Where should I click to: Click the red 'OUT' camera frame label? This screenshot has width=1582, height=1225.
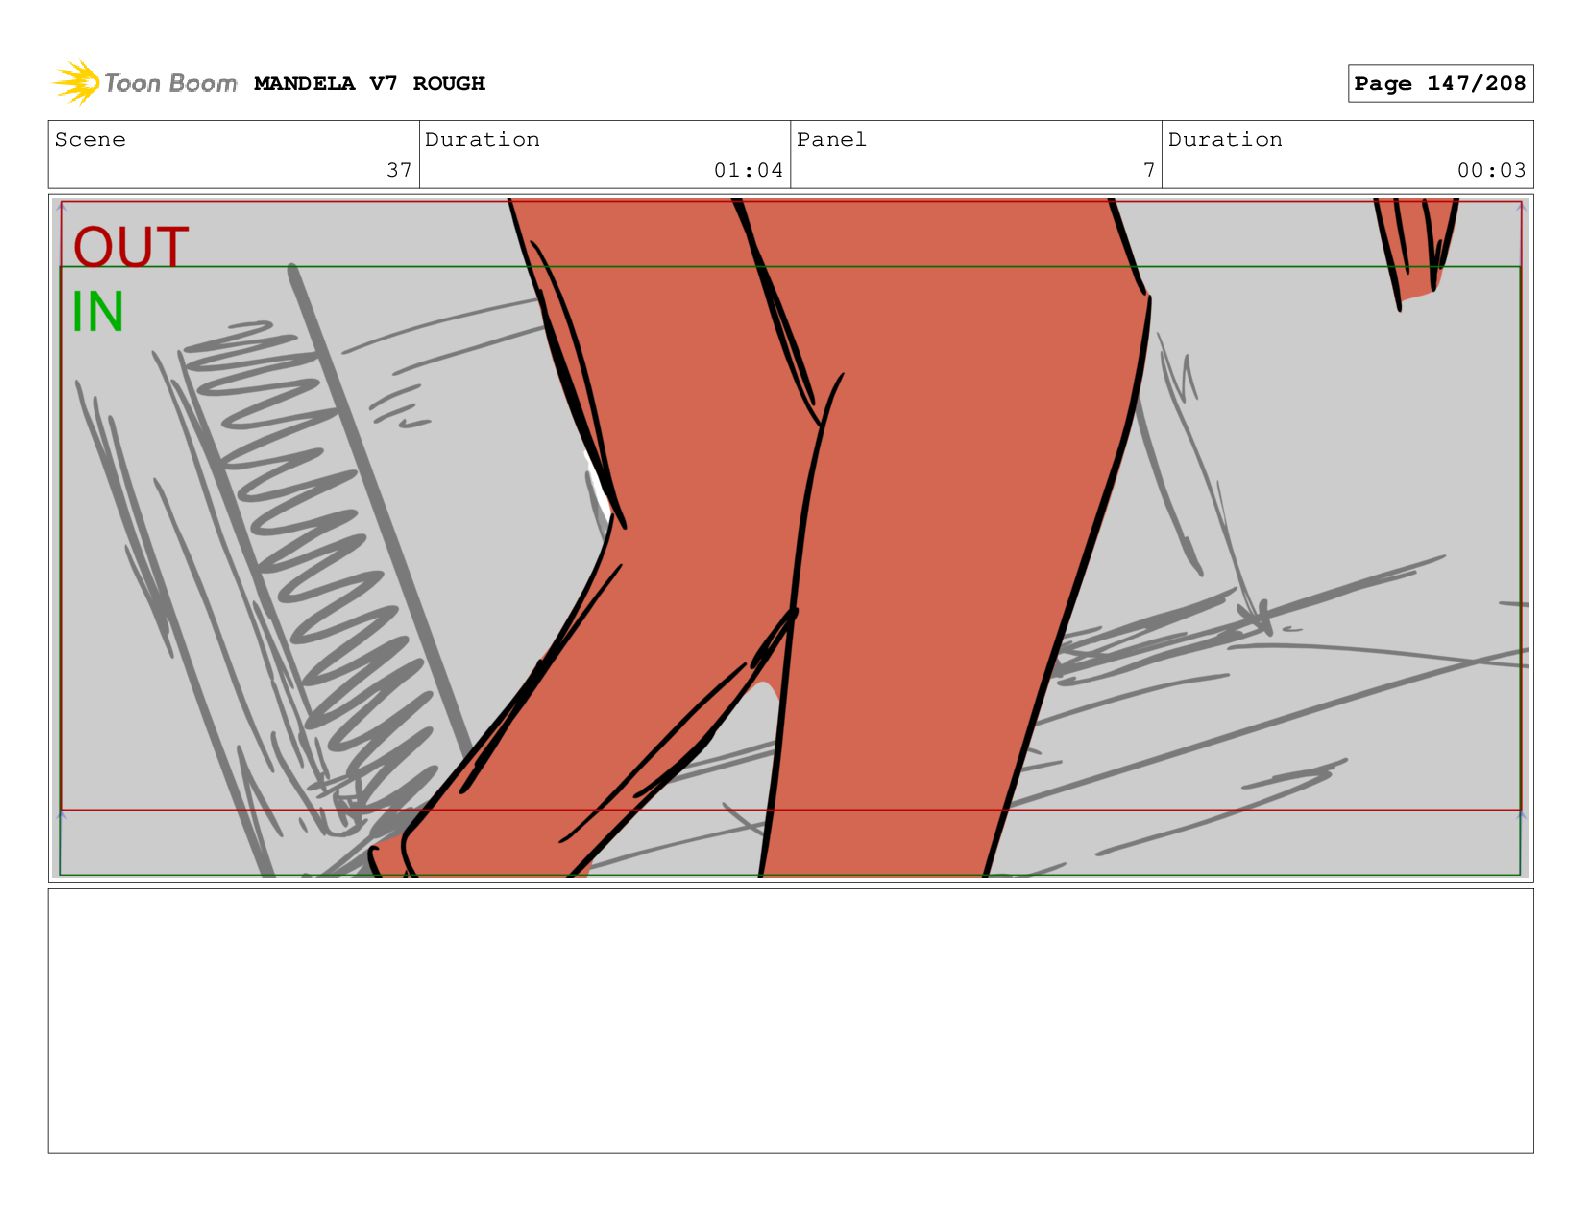click(x=131, y=247)
